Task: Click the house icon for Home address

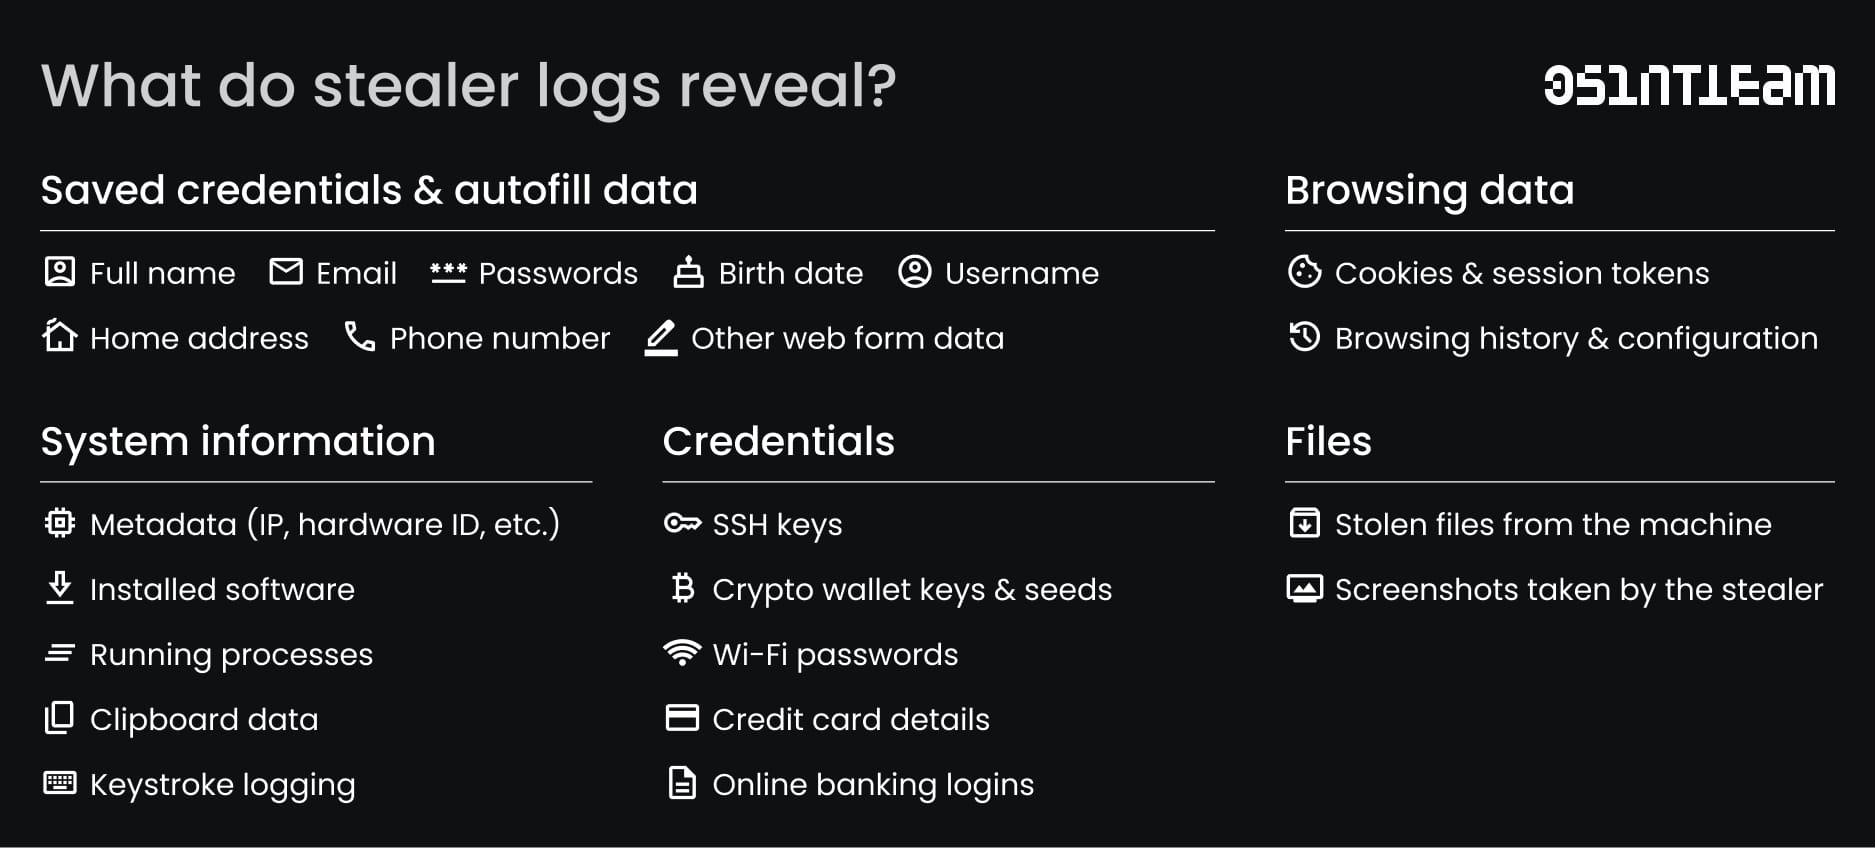Action: (x=60, y=336)
